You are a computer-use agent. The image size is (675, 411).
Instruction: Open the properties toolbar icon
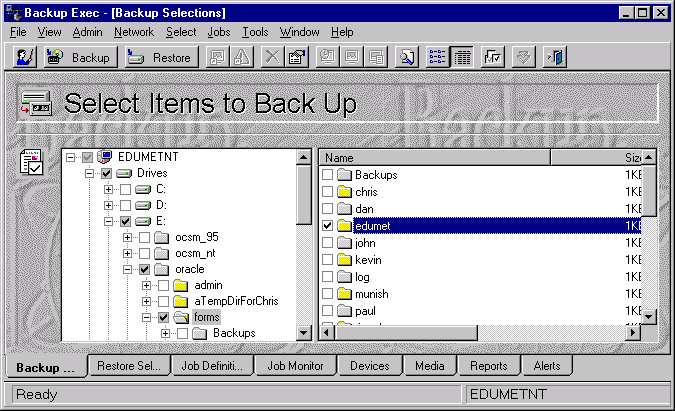coord(297,57)
